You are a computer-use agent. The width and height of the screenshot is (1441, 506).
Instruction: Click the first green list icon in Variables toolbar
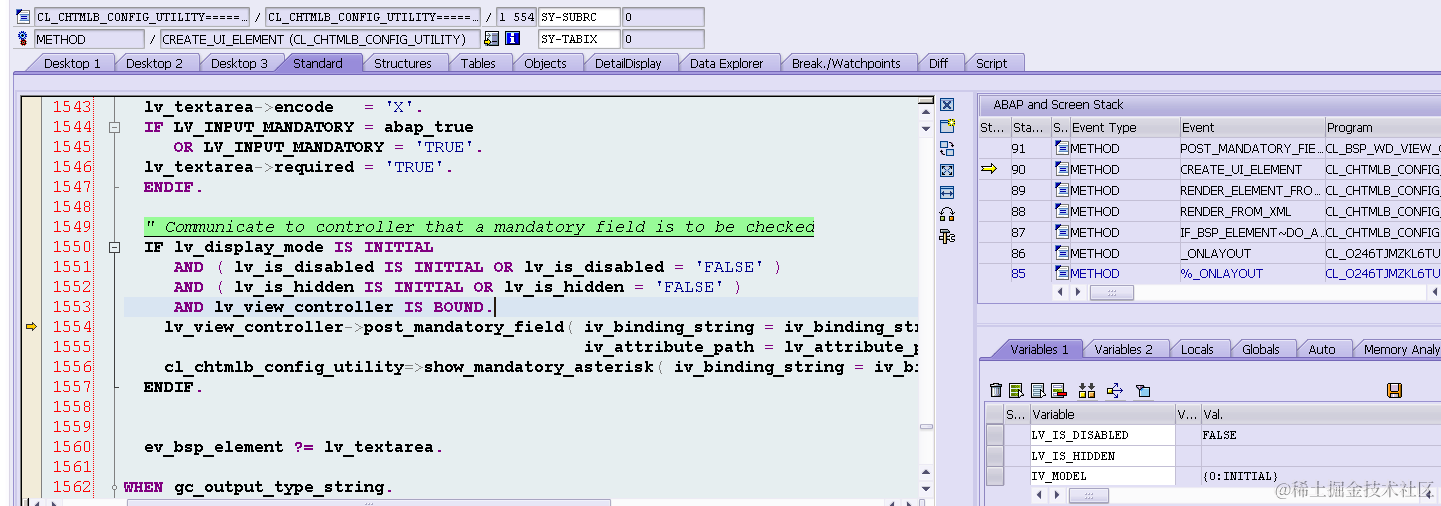1016,390
